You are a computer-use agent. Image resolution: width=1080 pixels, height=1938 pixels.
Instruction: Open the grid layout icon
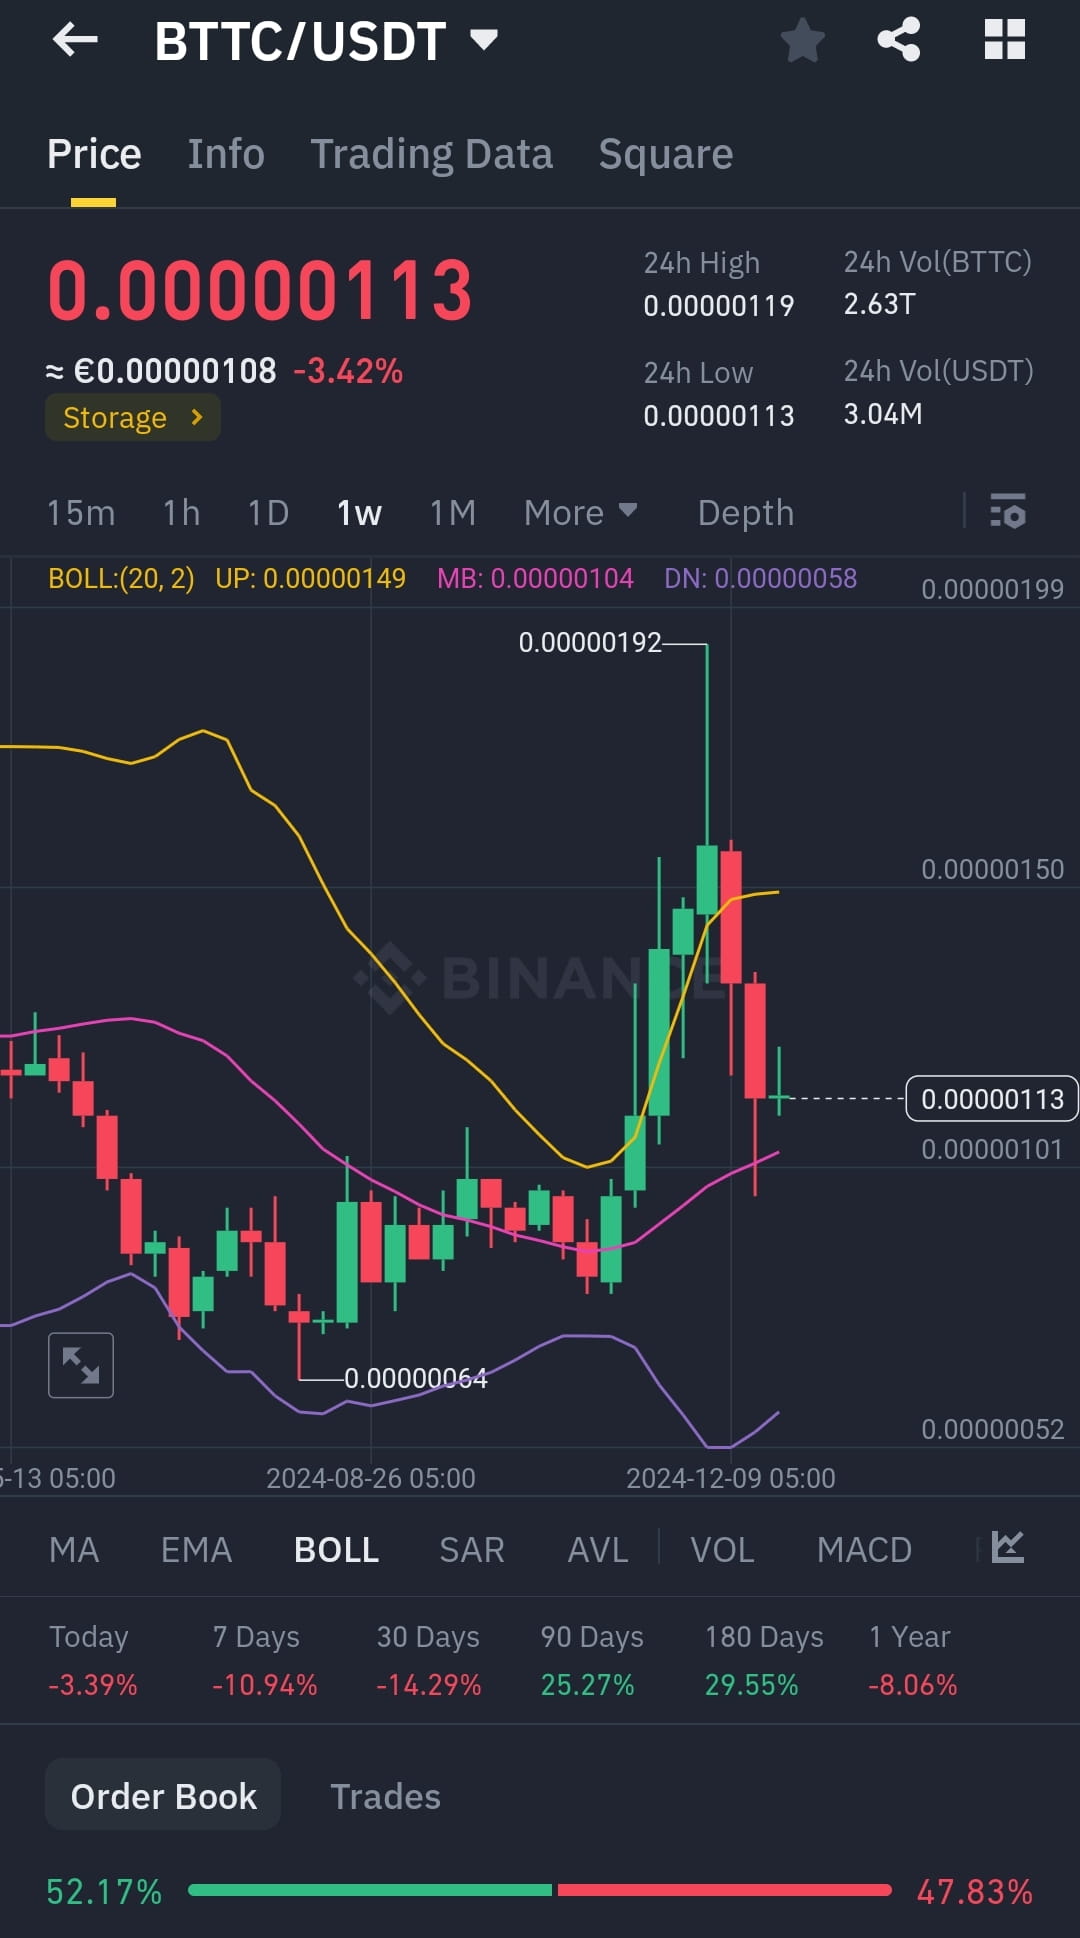coord(1004,40)
